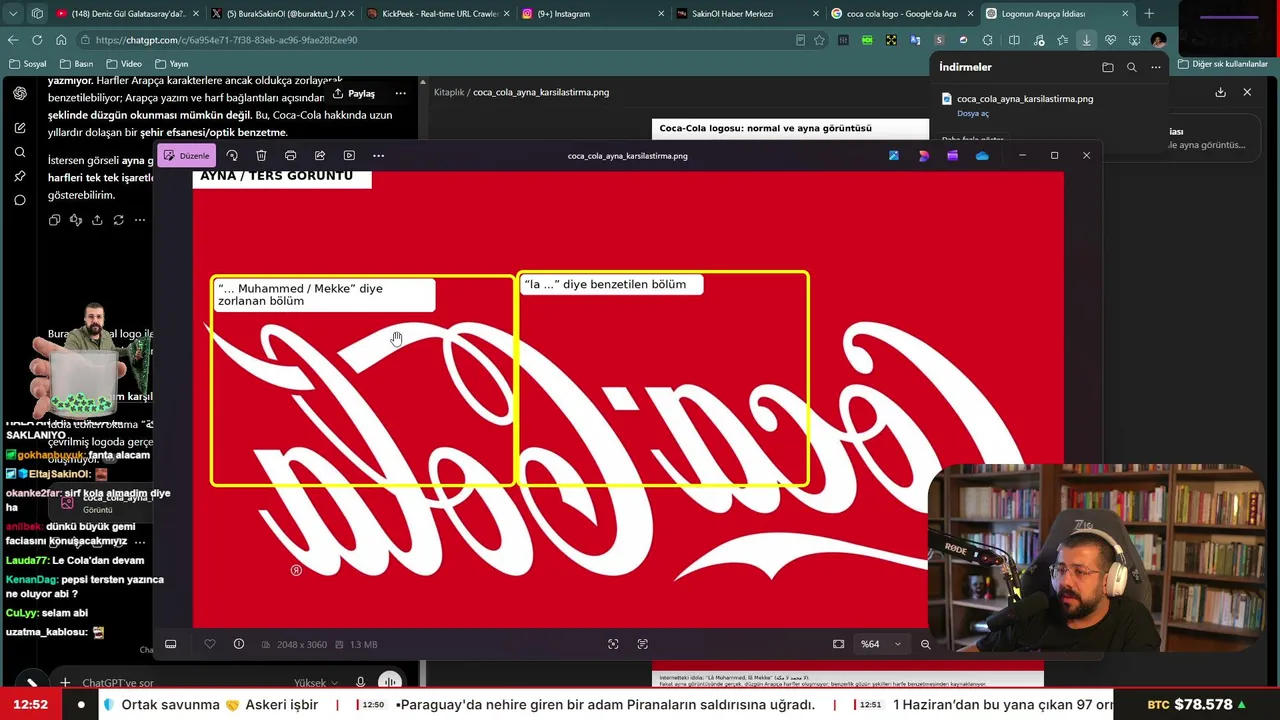1280x720 pixels.
Task: Start ChatGPT voice mode
Action: [390, 683]
